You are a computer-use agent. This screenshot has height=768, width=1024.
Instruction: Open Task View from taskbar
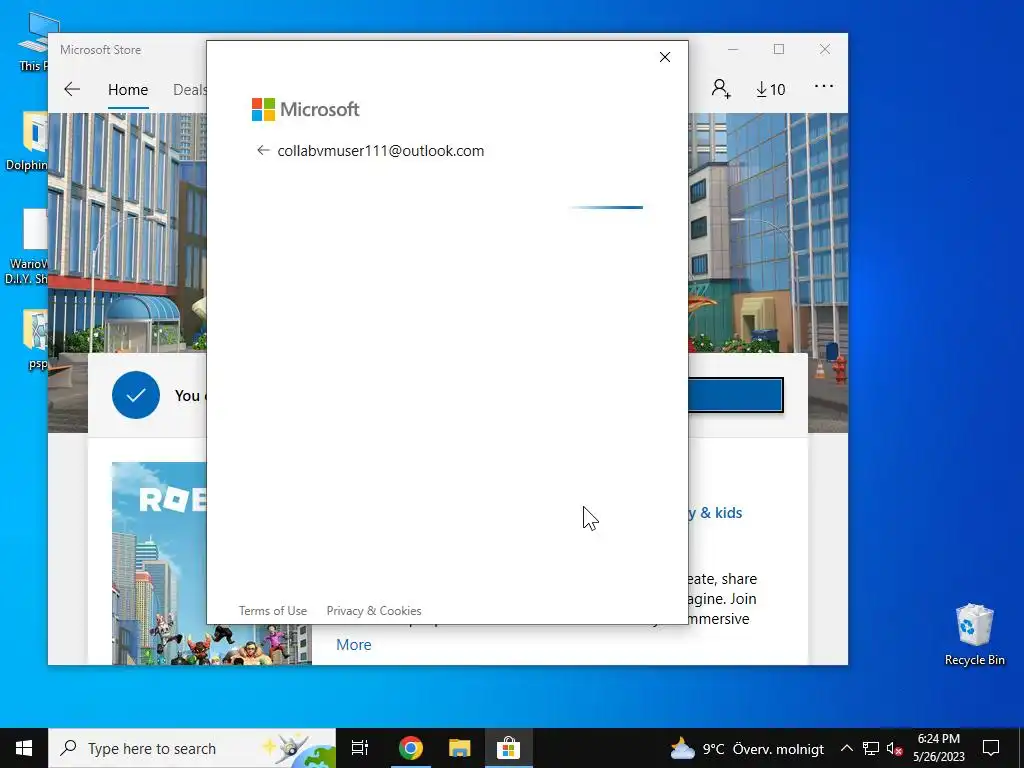[360, 748]
